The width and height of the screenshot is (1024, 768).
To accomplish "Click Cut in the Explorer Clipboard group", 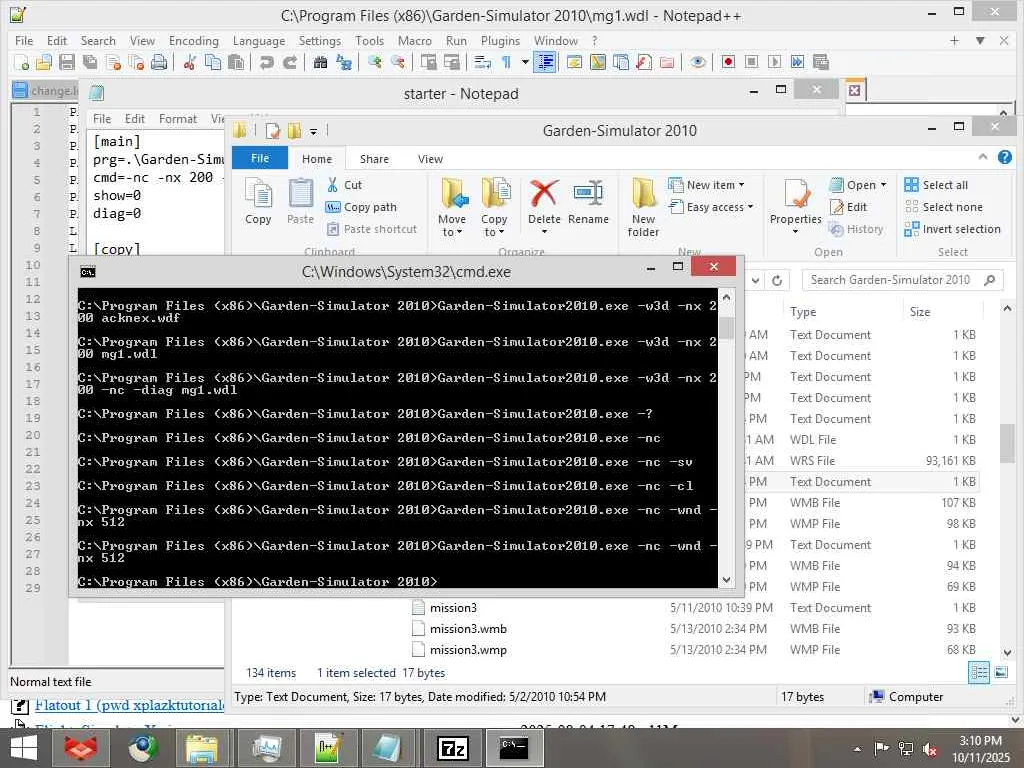I will [x=344, y=185].
